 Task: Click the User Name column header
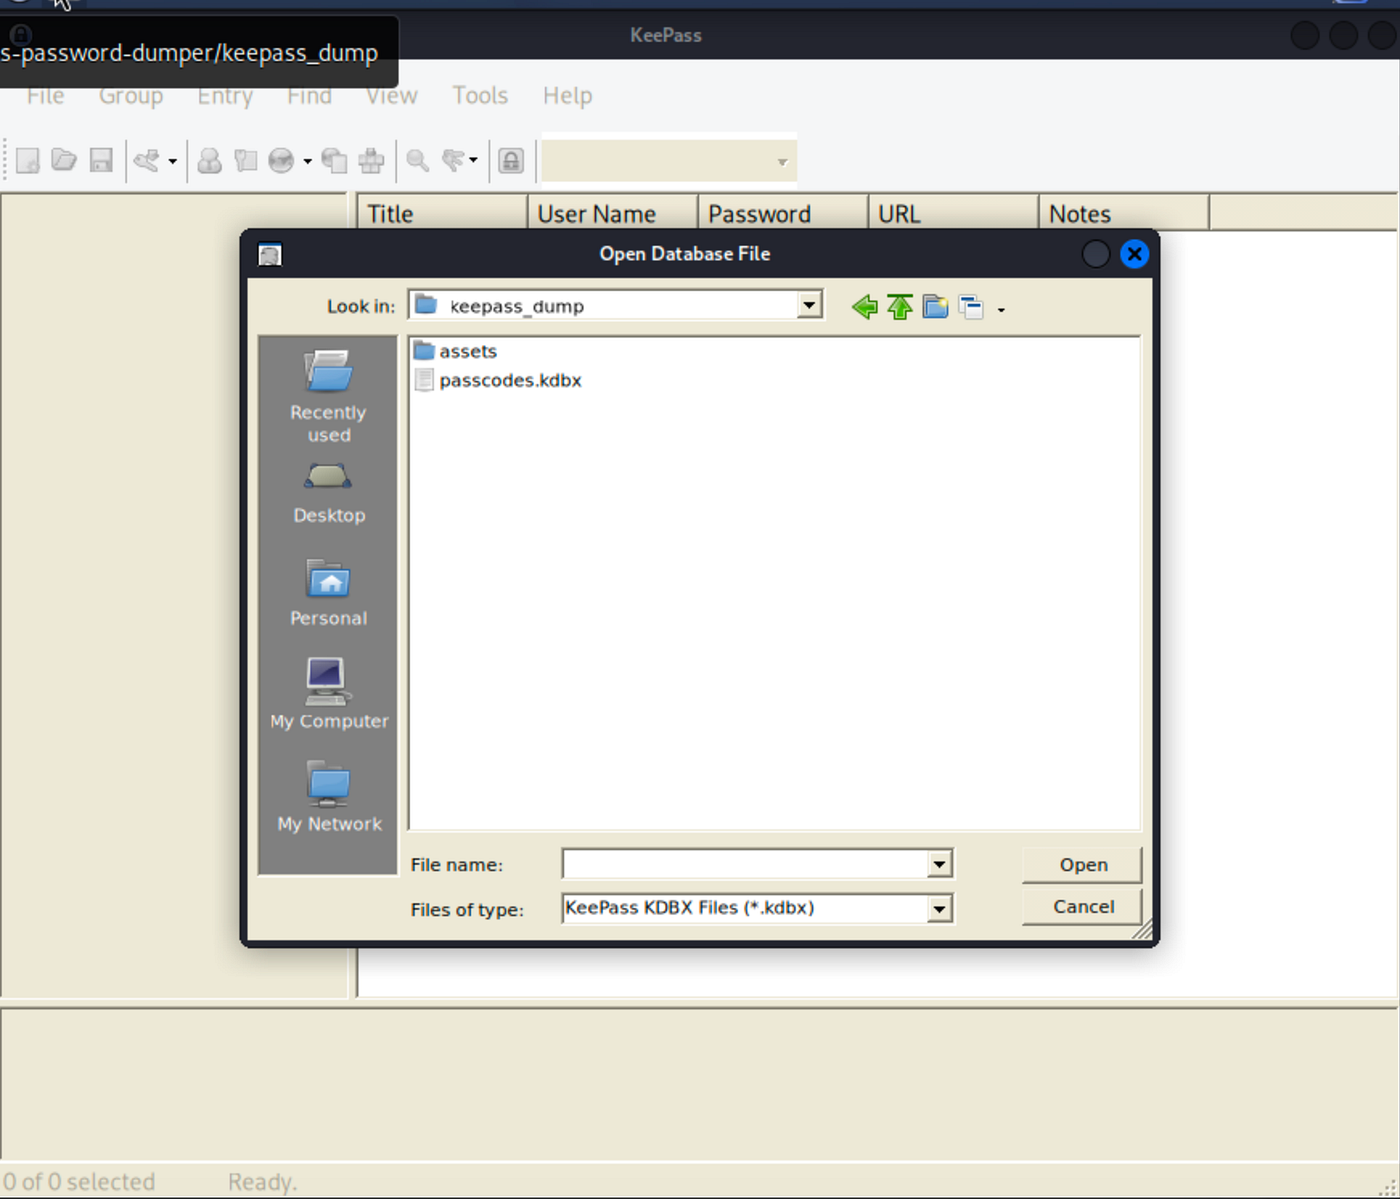(x=612, y=213)
